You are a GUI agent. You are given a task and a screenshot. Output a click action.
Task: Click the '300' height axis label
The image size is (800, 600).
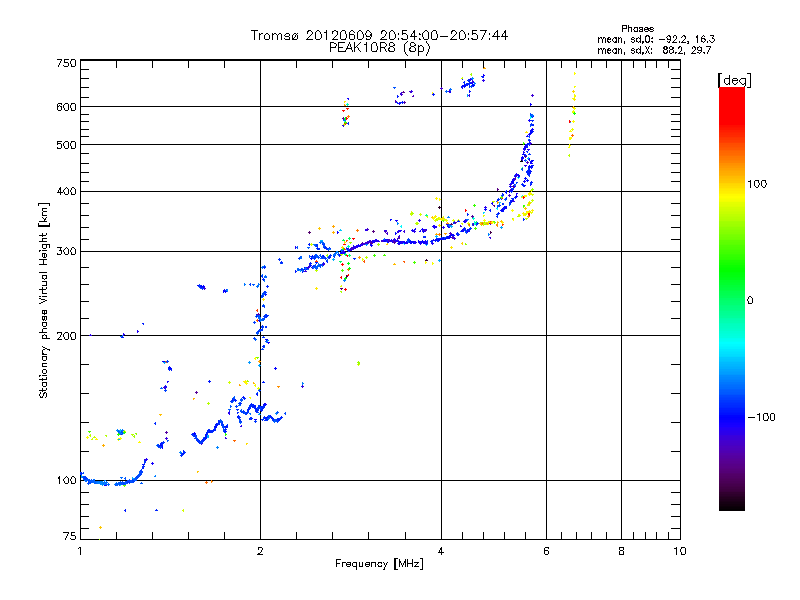pyautogui.click(x=66, y=251)
